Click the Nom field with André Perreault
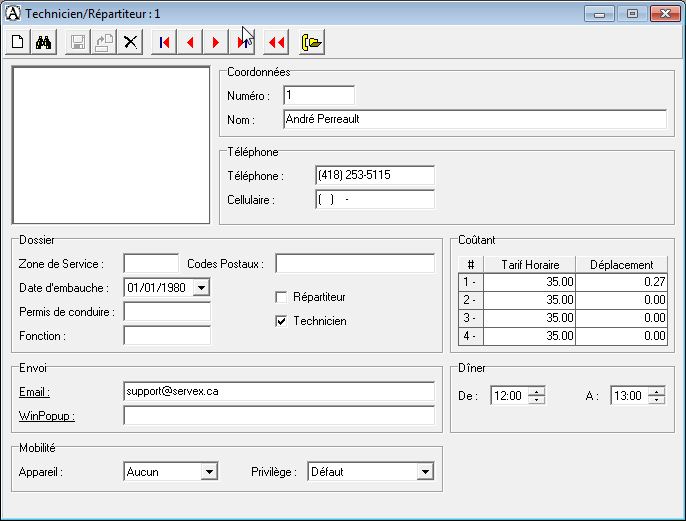 475,119
